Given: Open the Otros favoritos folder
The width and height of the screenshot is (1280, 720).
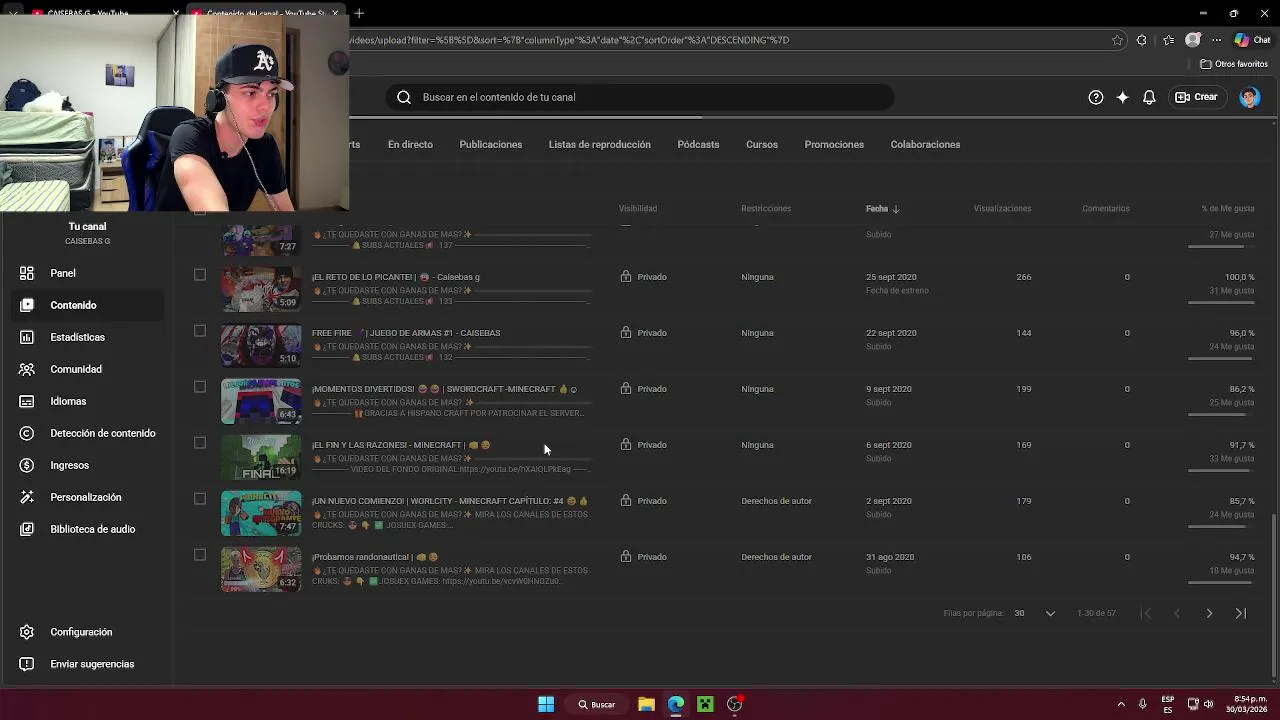Looking at the screenshot, I should [1234, 64].
